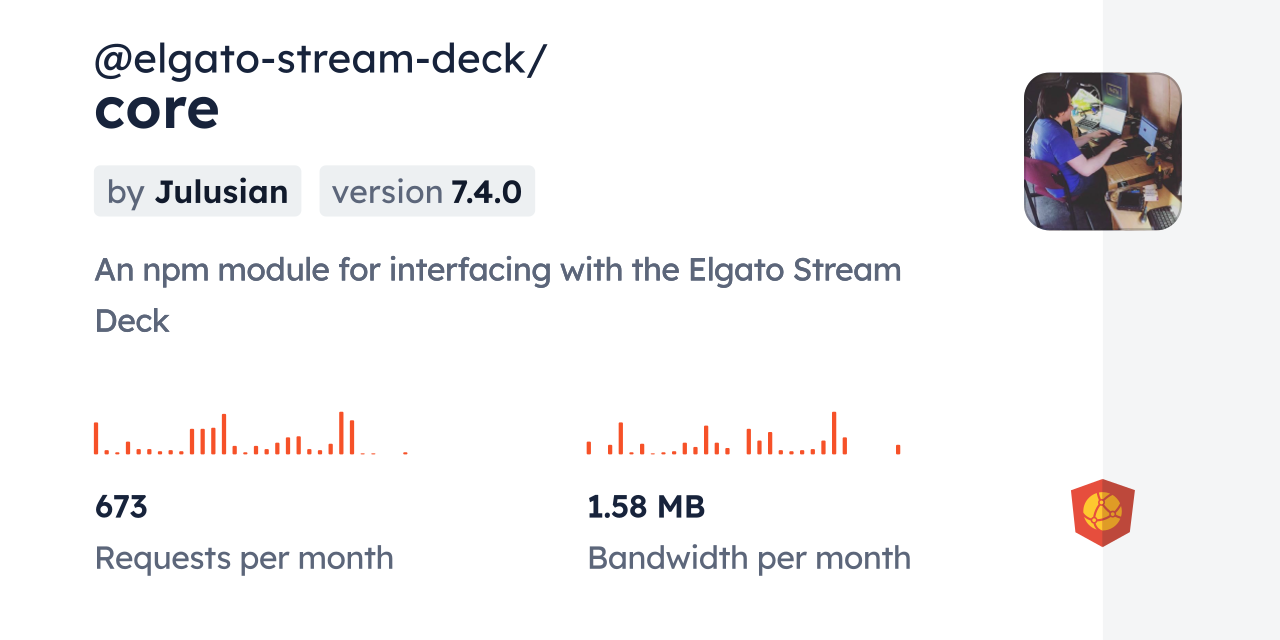Click the 673 requests count
Image resolution: width=1280 pixels, height=640 pixels.
coord(121,507)
